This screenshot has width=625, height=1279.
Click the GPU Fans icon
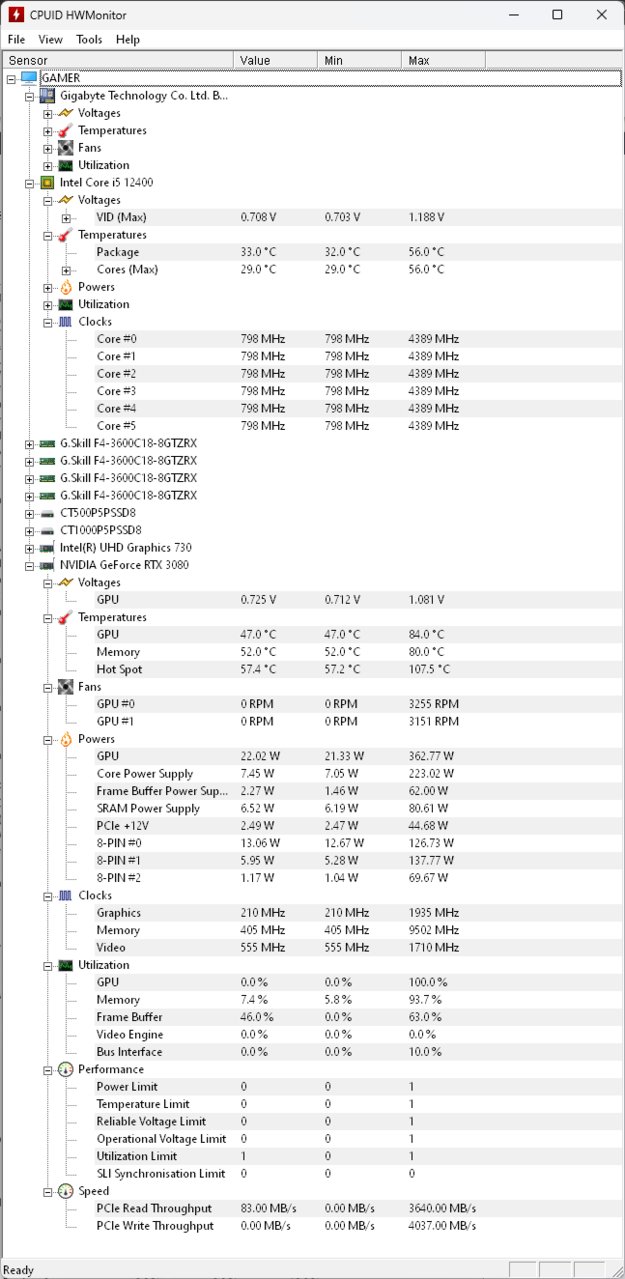click(65, 687)
